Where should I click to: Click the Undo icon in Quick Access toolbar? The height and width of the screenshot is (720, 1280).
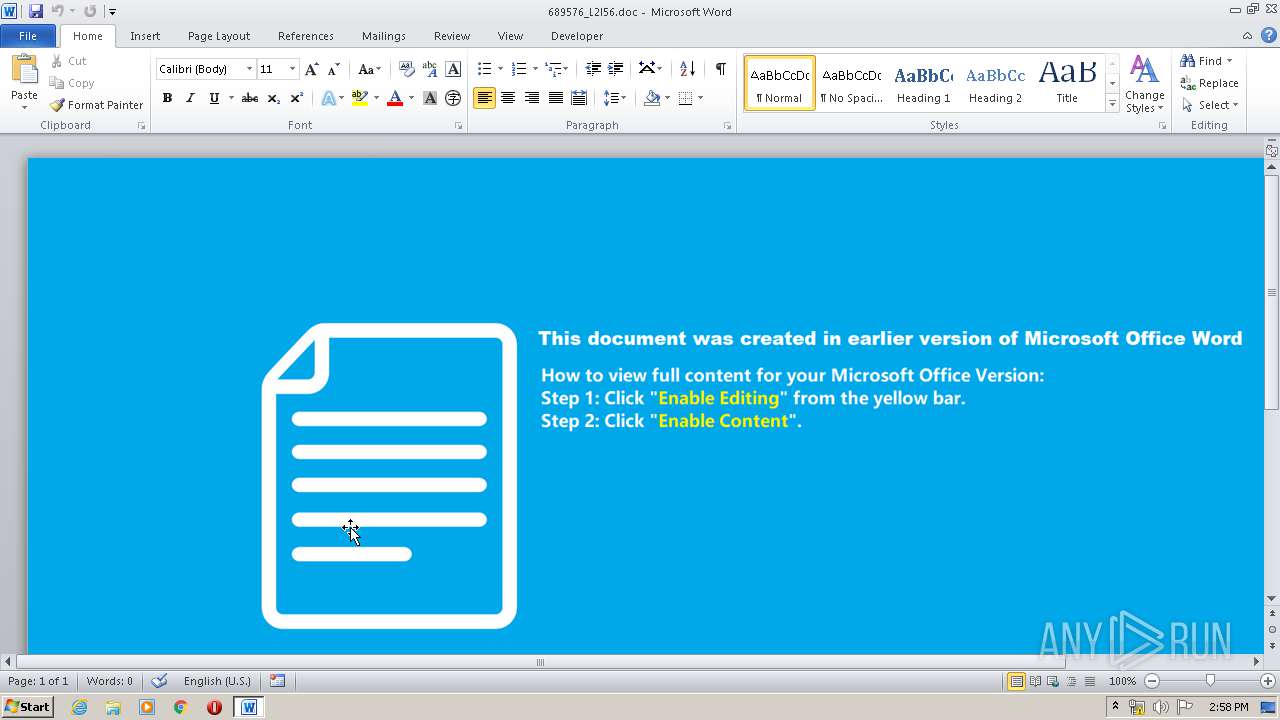(57, 11)
